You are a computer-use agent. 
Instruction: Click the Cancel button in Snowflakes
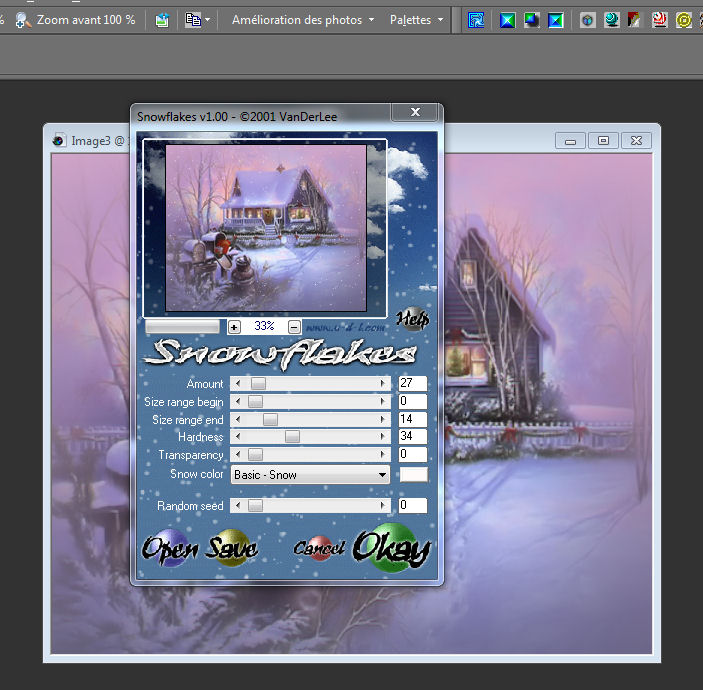(x=319, y=548)
